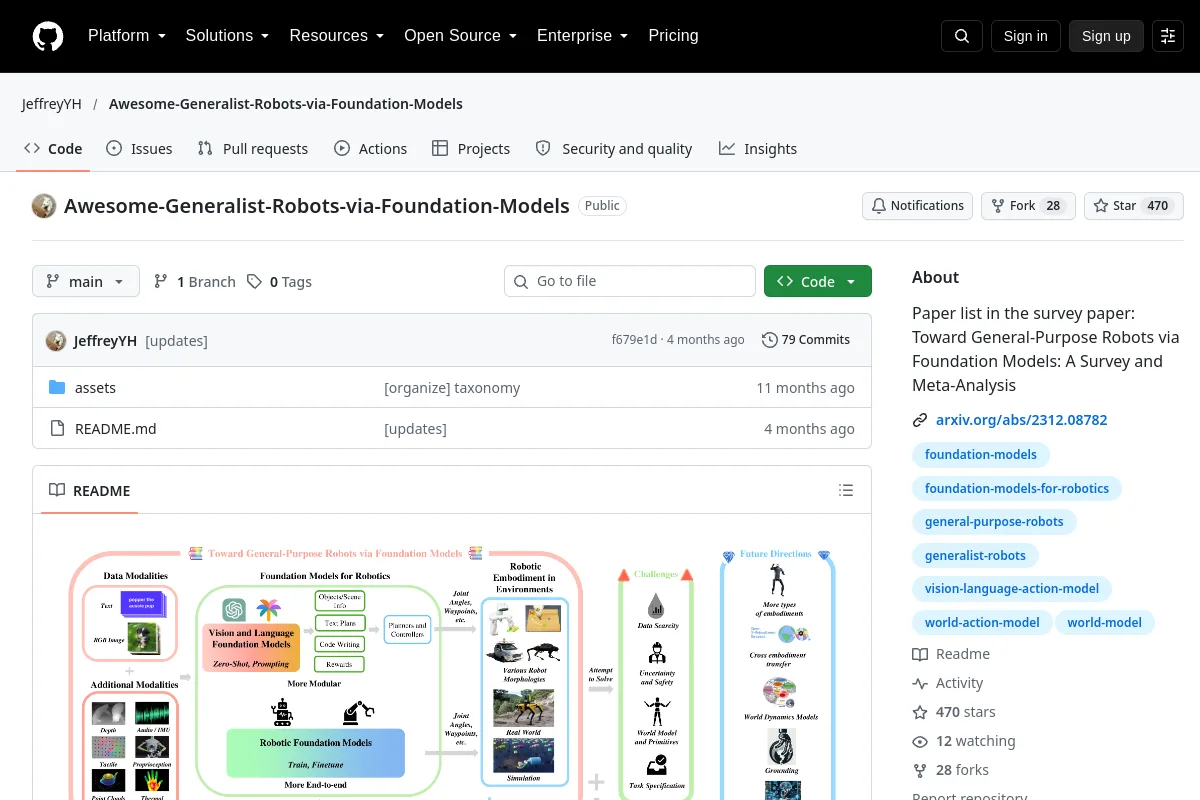Click the Sign up button
This screenshot has width=1200, height=800.
point(1106,36)
